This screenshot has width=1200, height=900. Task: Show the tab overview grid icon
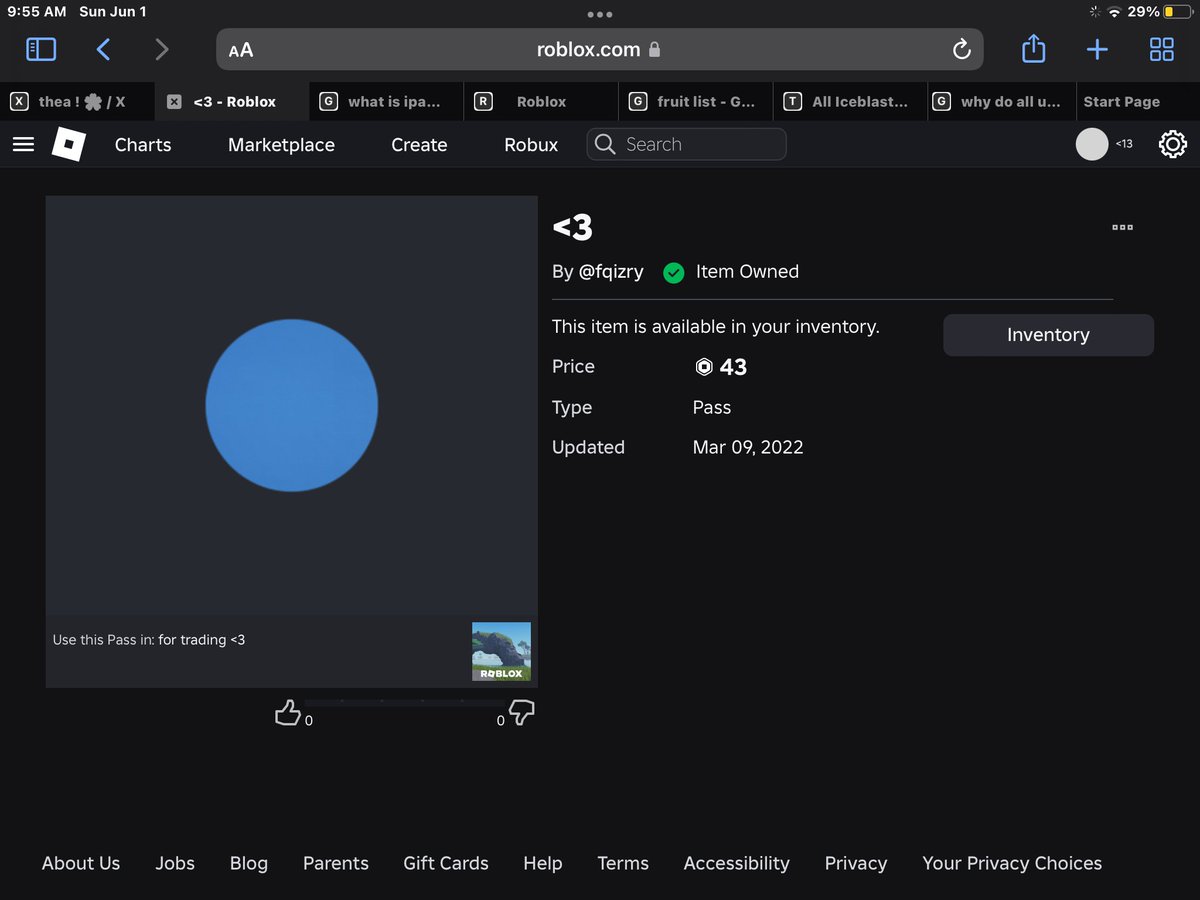pyautogui.click(x=1161, y=50)
